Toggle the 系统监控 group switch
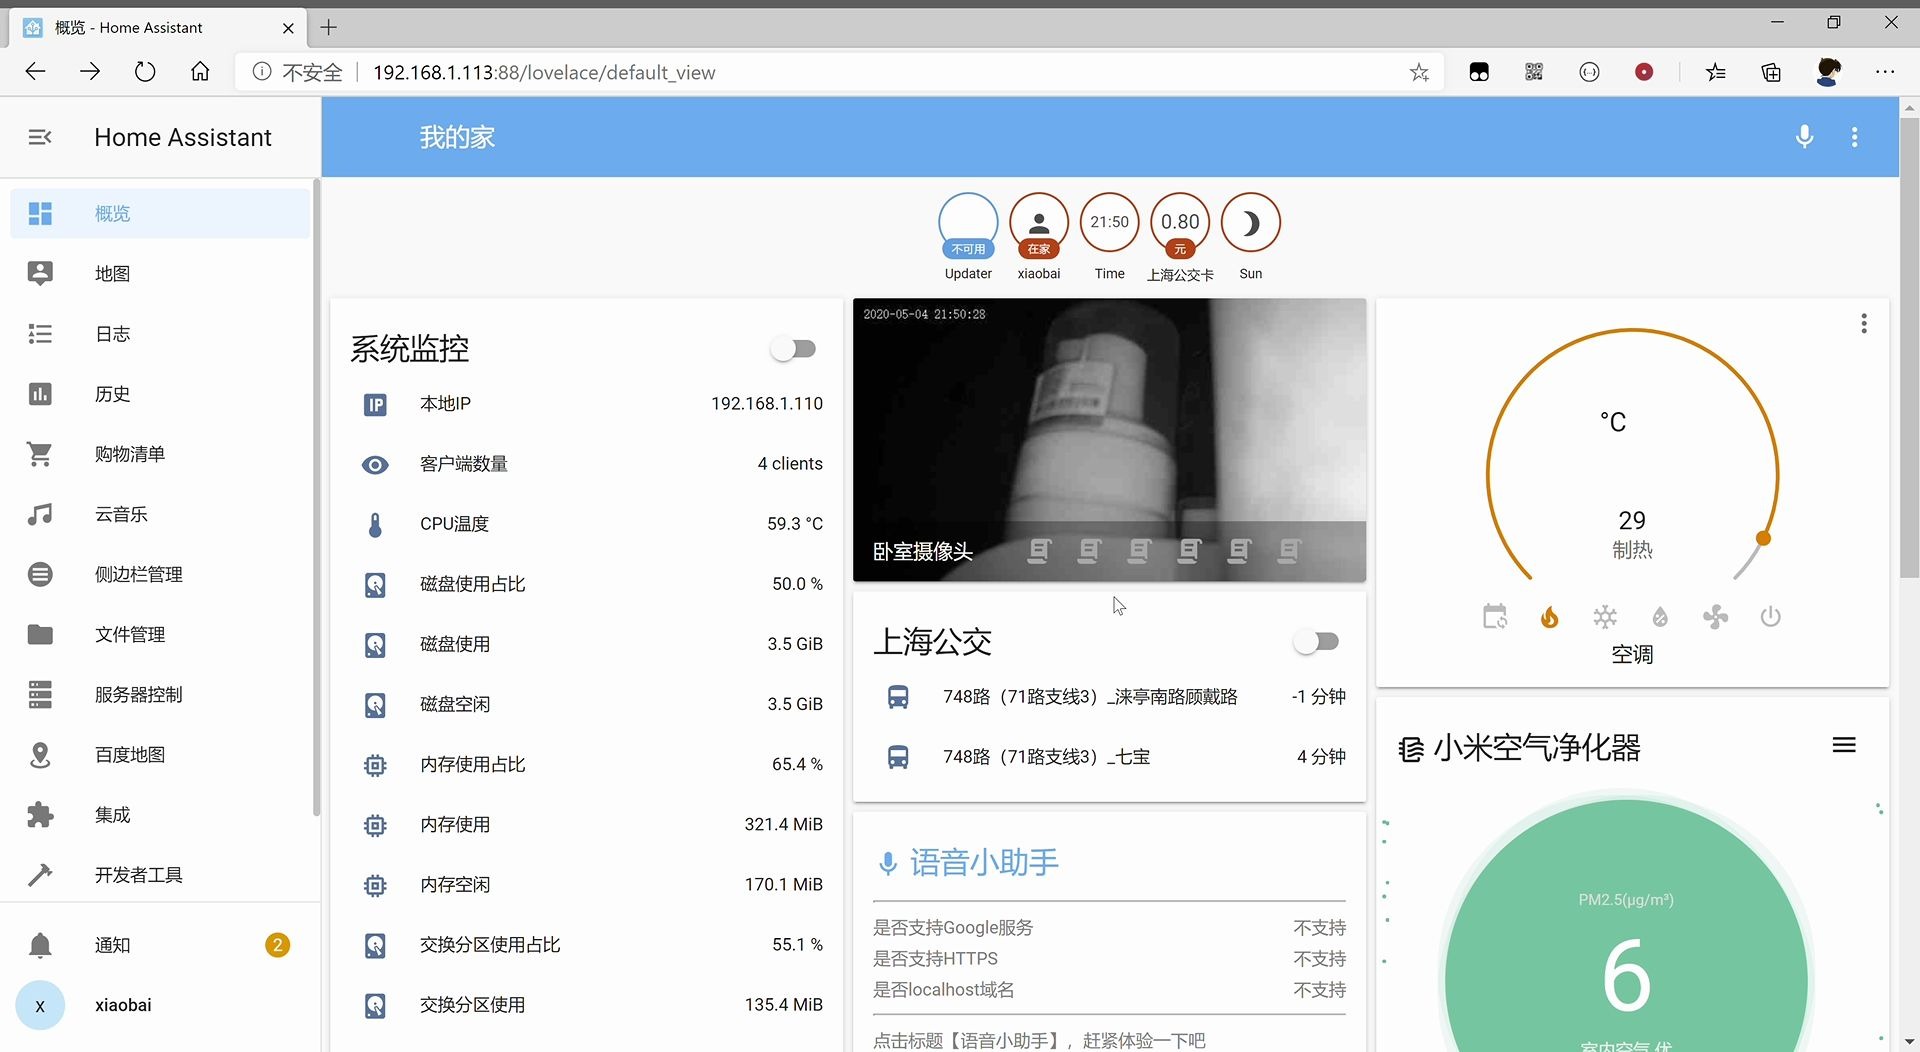 (794, 348)
